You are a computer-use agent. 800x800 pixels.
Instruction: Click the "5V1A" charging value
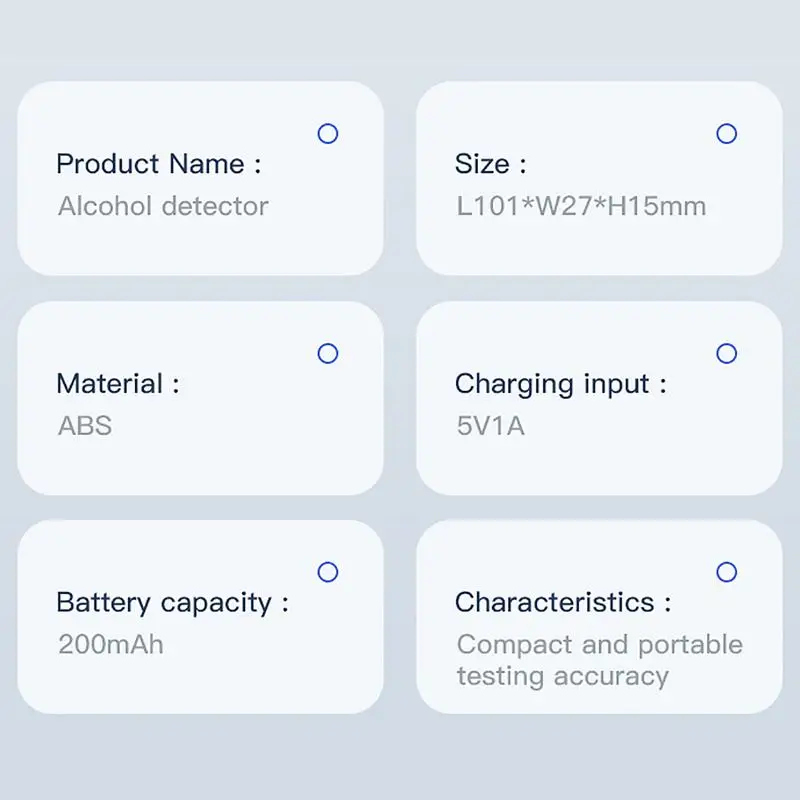pos(490,426)
